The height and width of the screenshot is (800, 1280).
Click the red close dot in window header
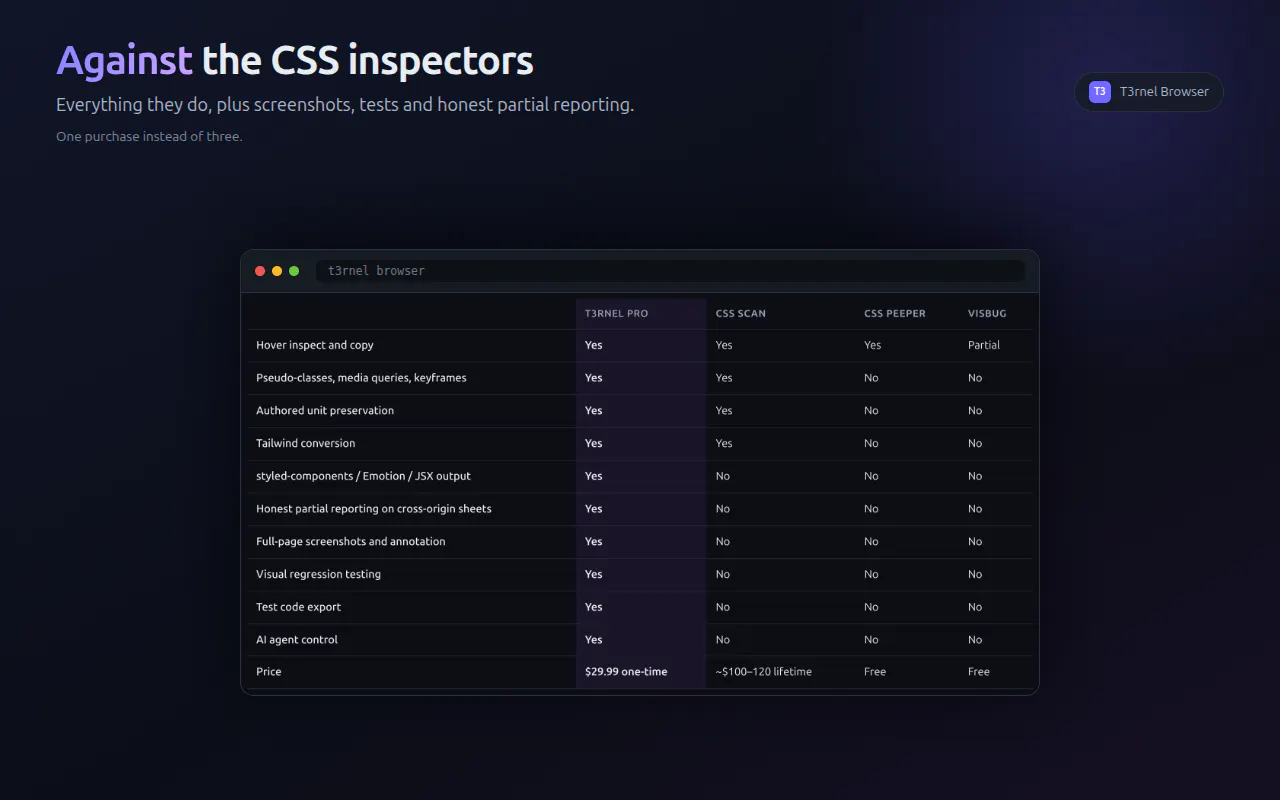pyautogui.click(x=260, y=271)
